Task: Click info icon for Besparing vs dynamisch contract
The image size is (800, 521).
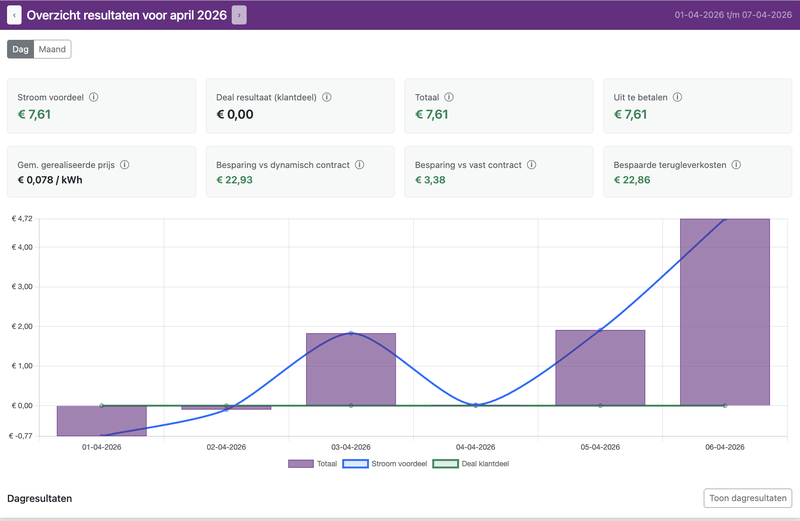Action: 359,164
